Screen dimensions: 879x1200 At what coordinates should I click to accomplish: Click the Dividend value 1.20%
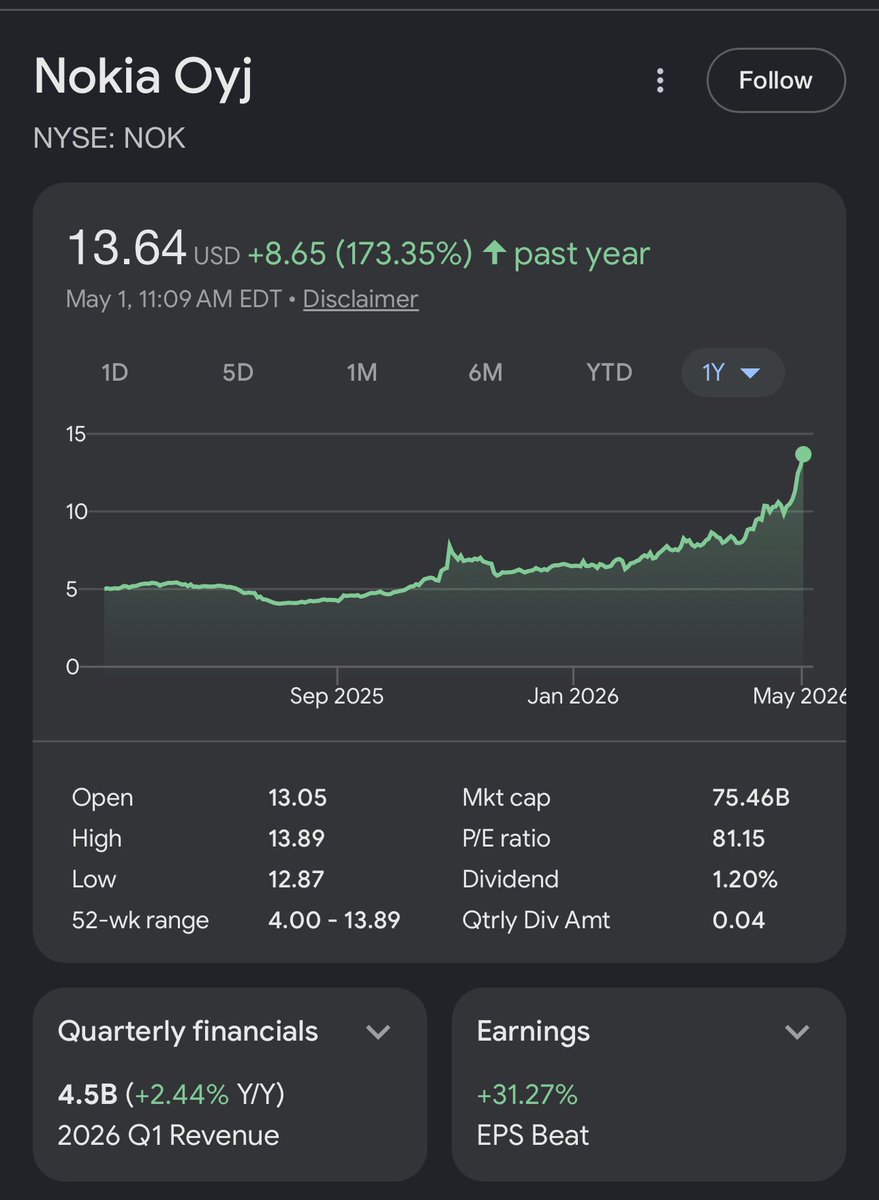745,879
